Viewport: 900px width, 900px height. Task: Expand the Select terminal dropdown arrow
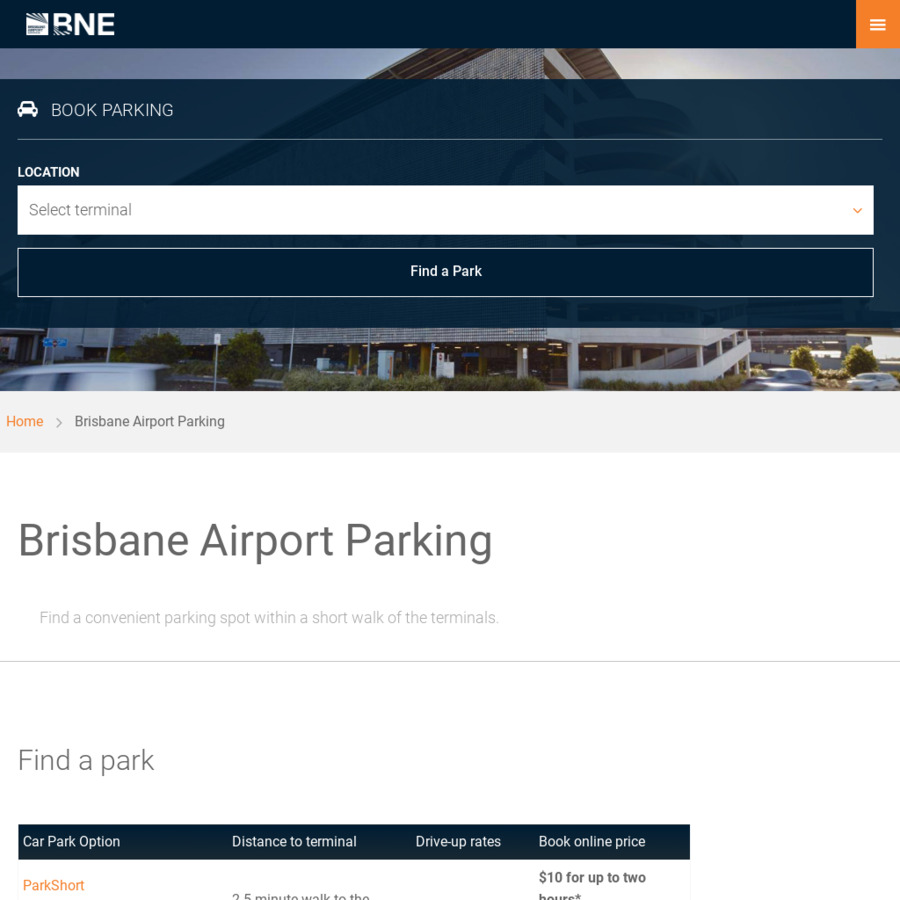pyautogui.click(x=857, y=211)
